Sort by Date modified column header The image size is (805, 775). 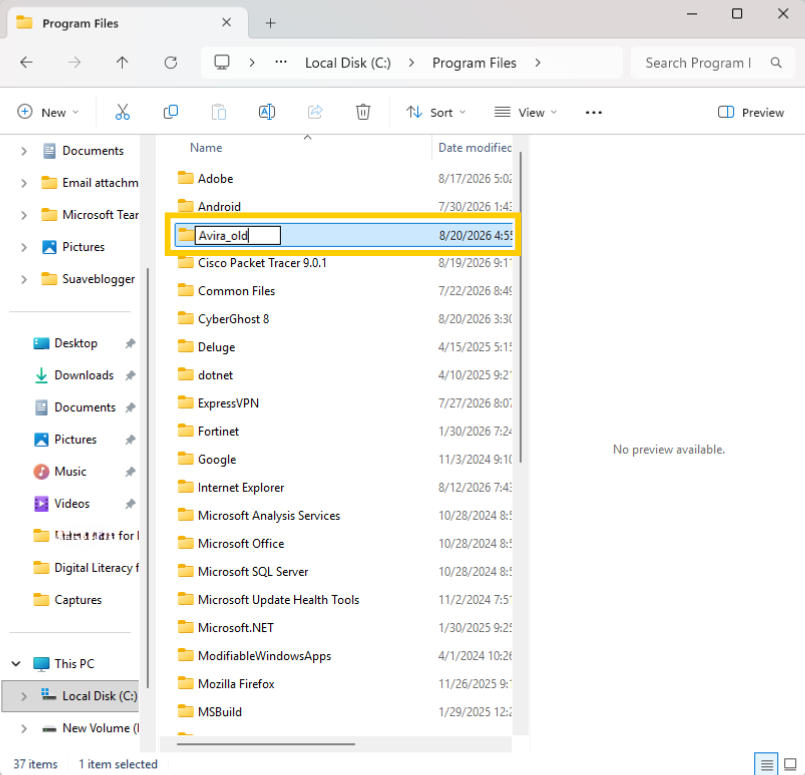474,148
